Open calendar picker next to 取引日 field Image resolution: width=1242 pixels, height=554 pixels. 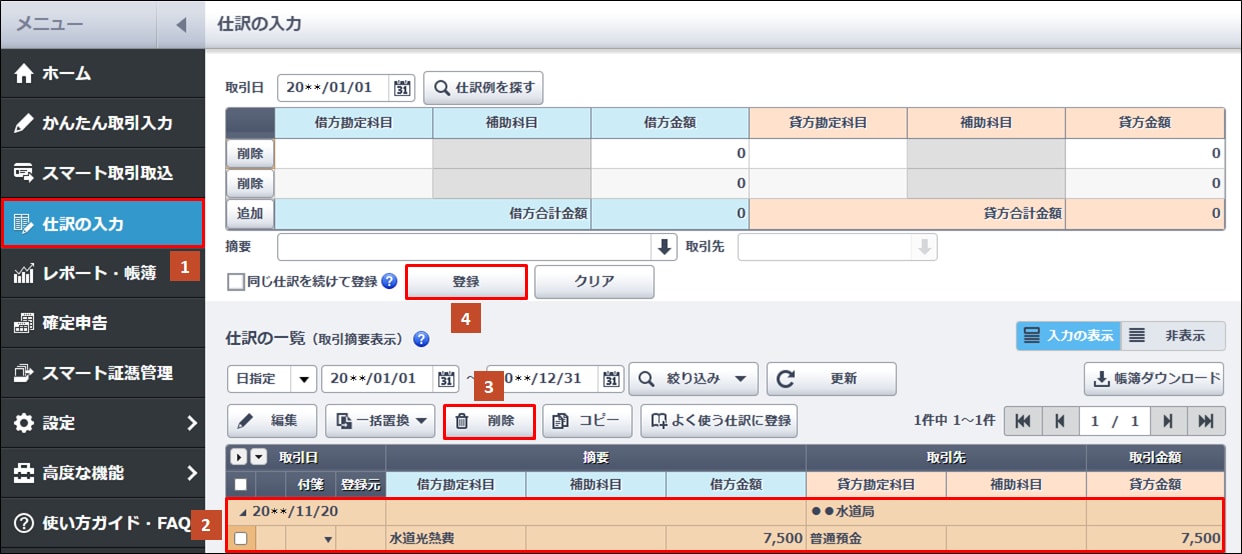point(403,88)
